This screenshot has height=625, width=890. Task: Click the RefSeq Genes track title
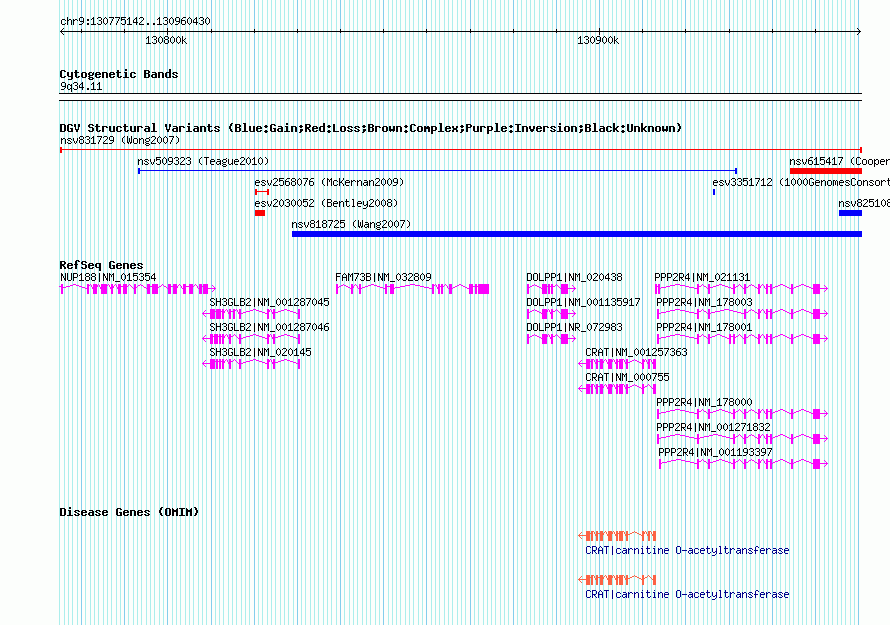101,265
